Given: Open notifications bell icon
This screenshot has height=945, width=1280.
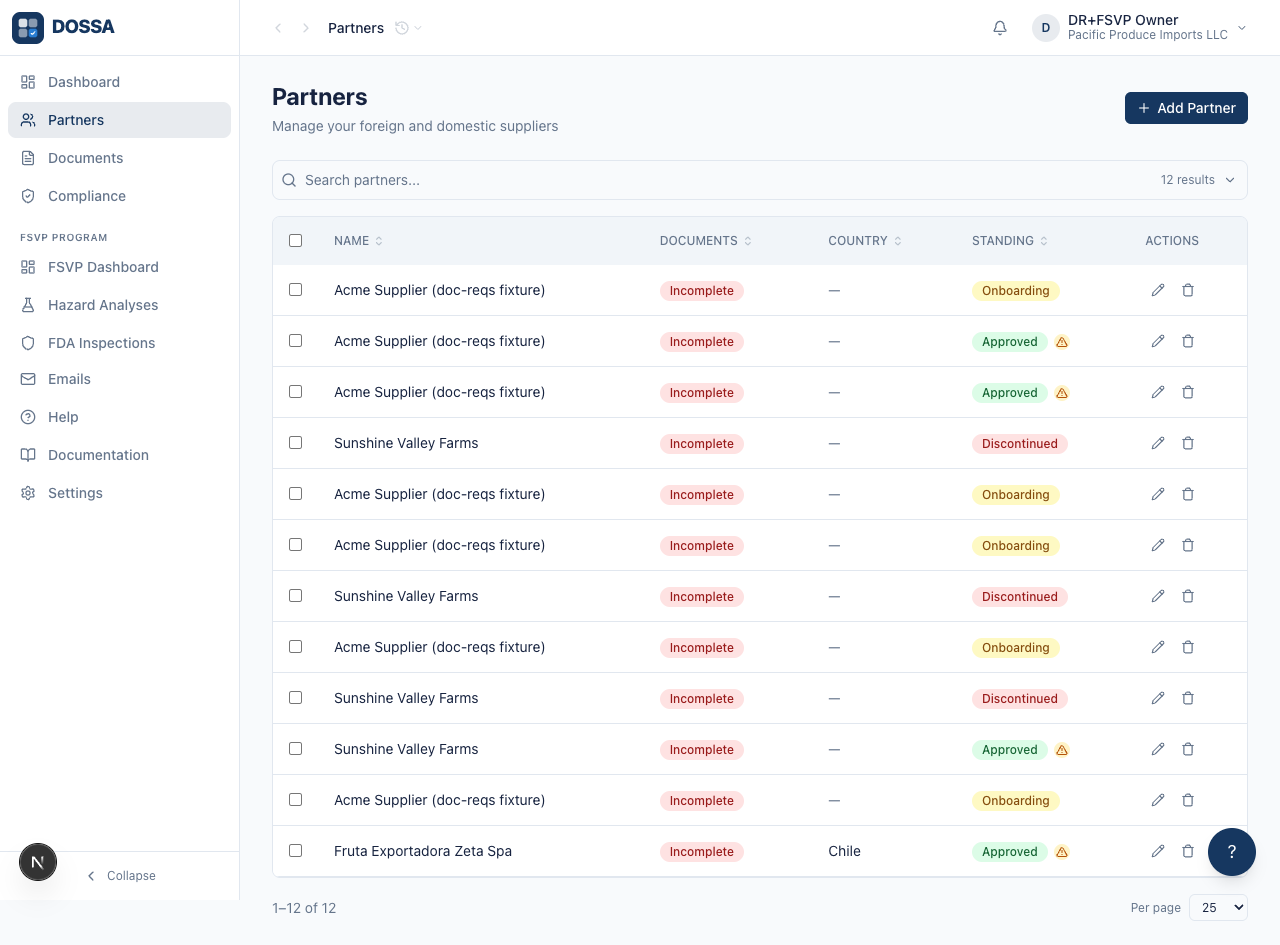Looking at the screenshot, I should (1000, 28).
